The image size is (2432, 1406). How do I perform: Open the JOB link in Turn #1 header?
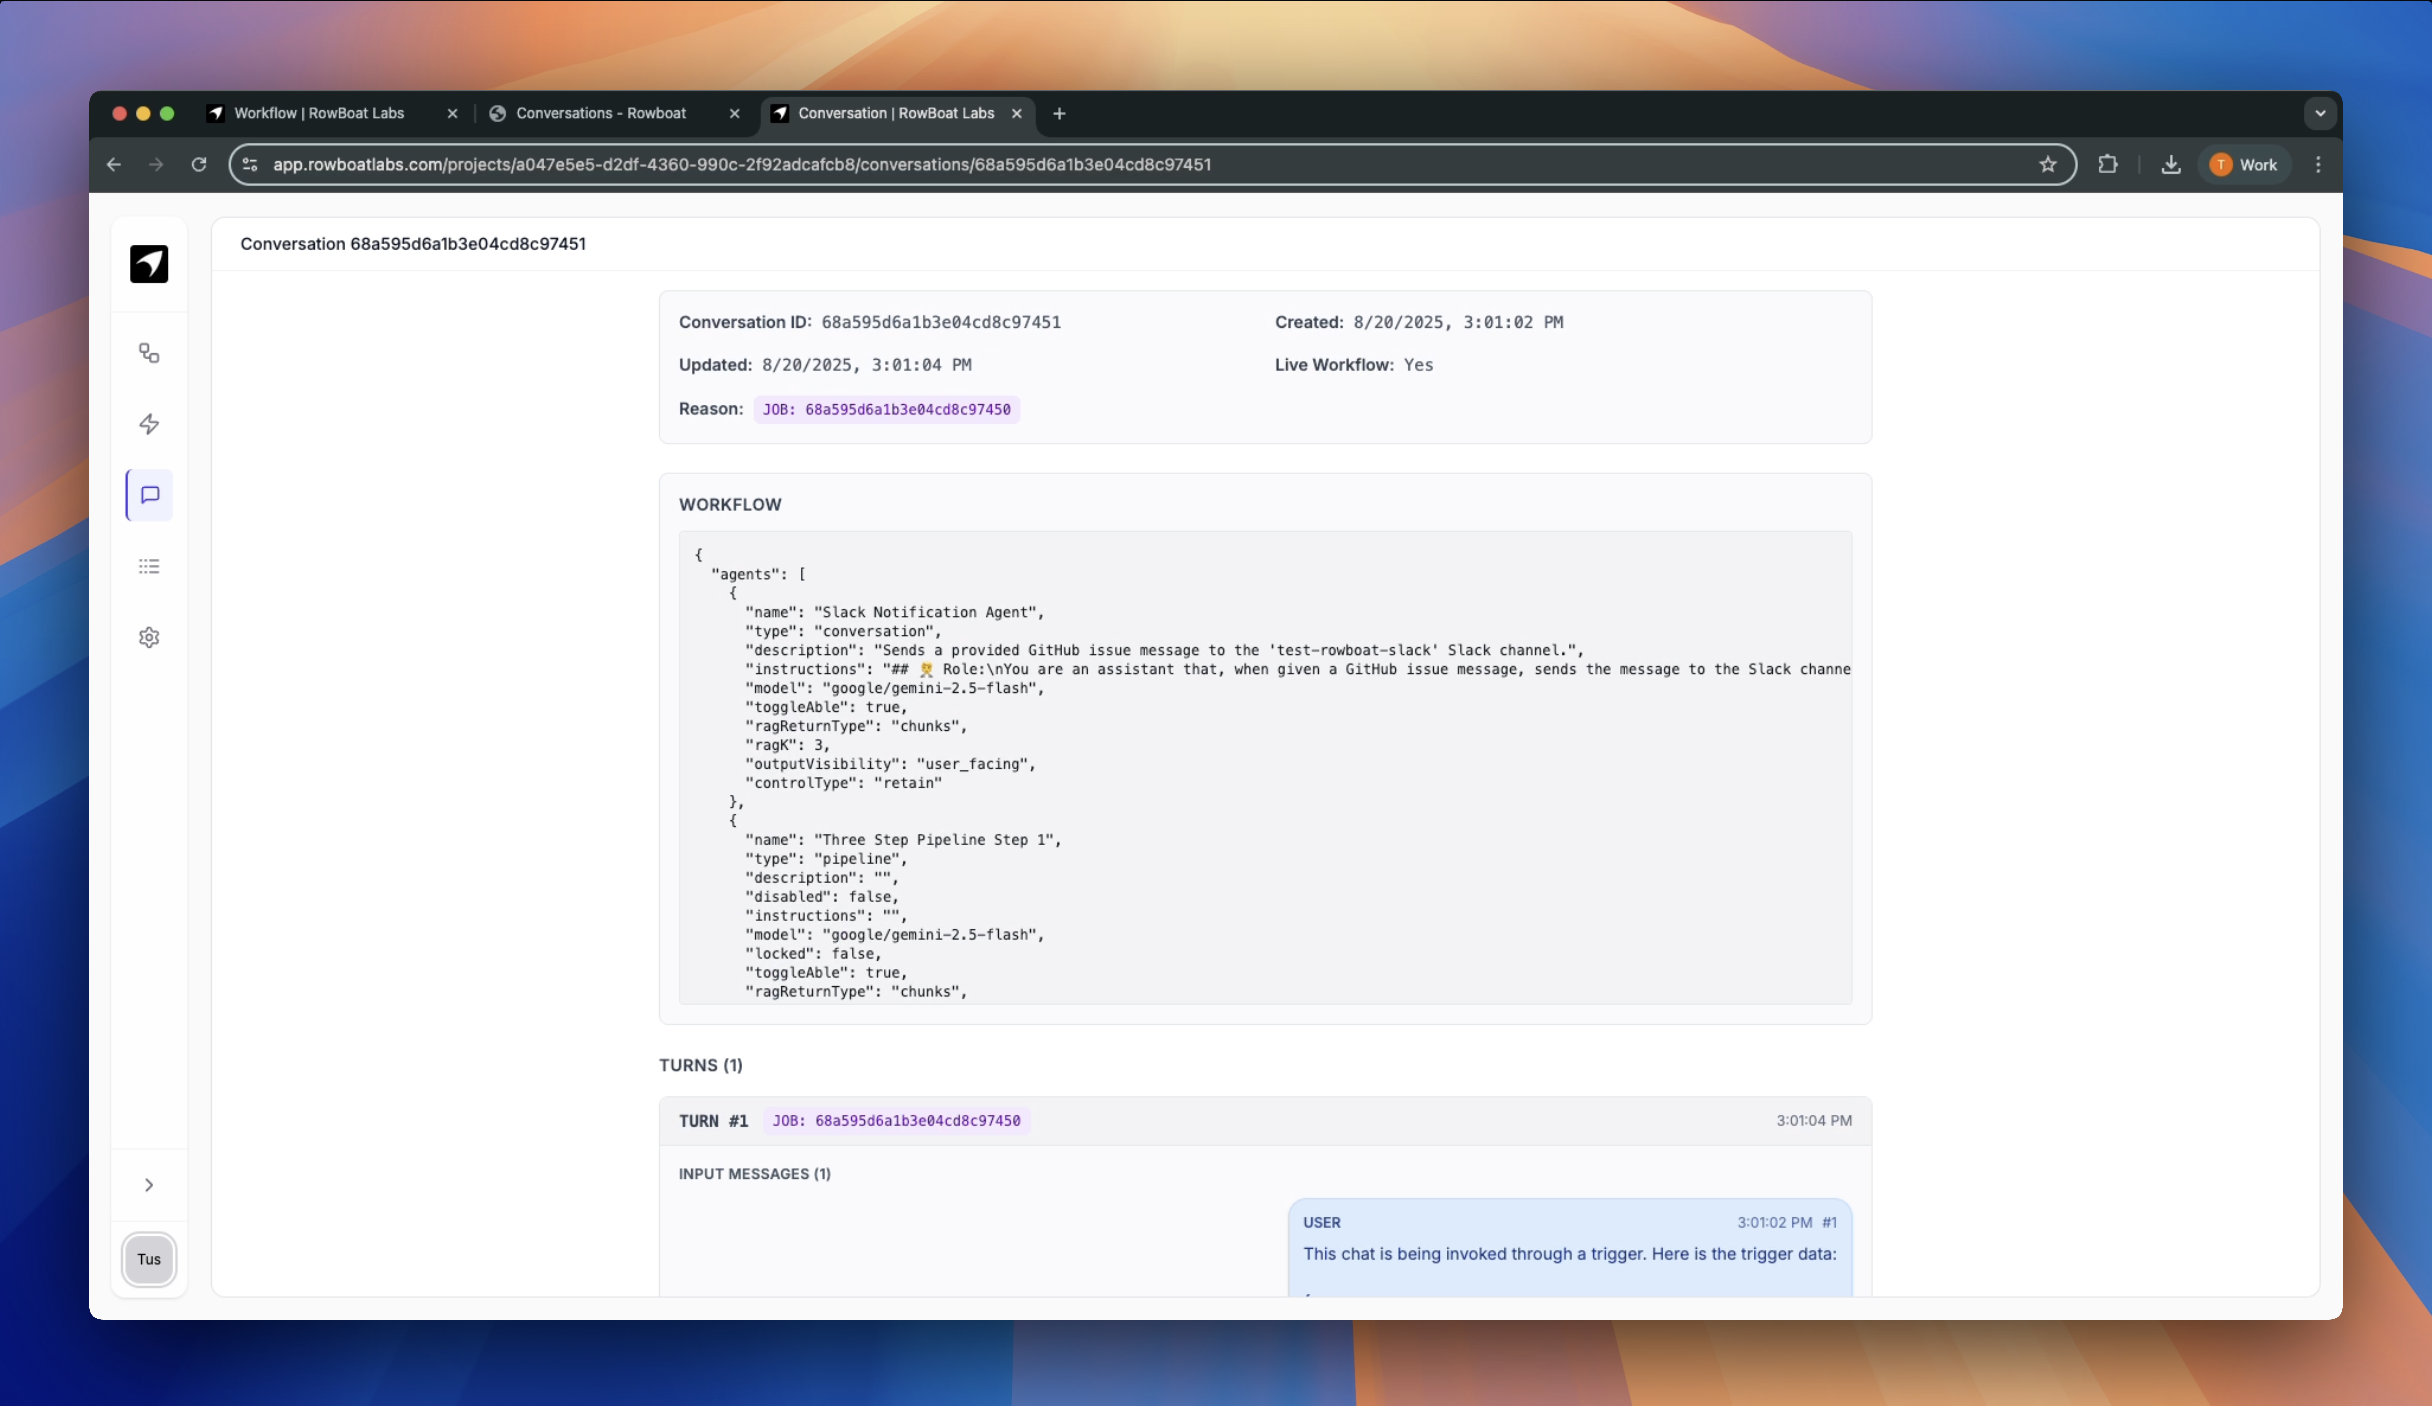tap(896, 1121)
